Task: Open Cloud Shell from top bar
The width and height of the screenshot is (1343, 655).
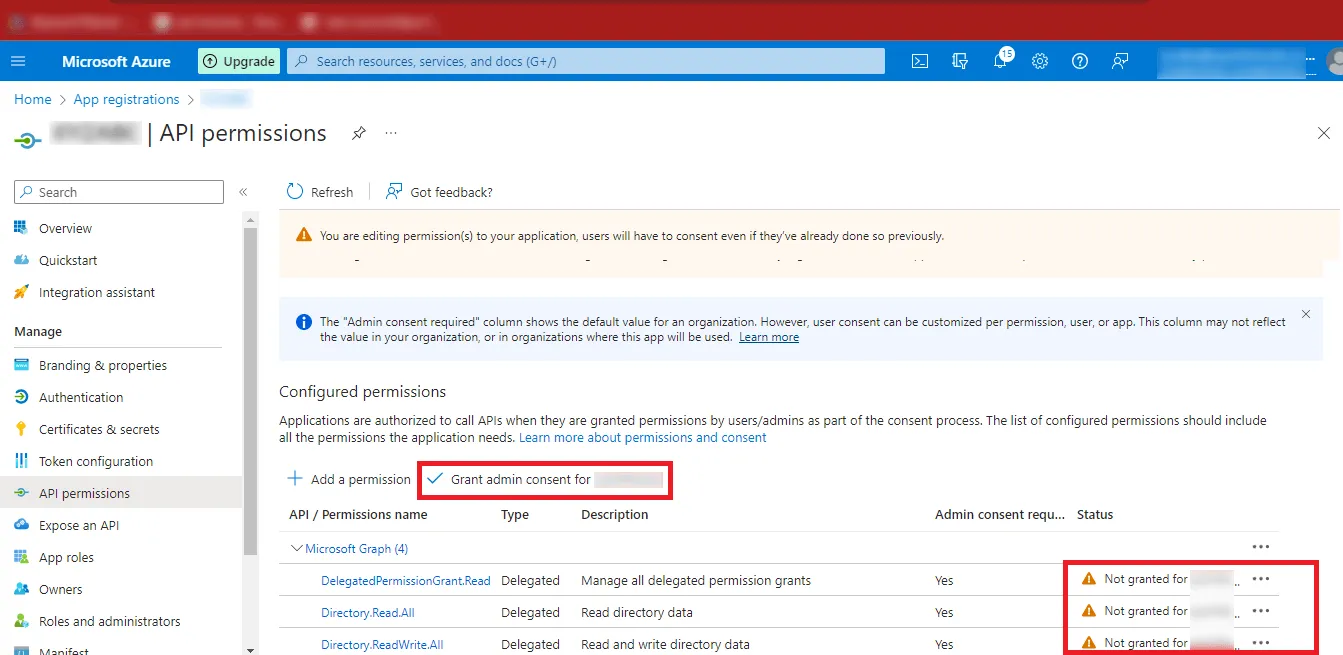Action: (920, 61)
